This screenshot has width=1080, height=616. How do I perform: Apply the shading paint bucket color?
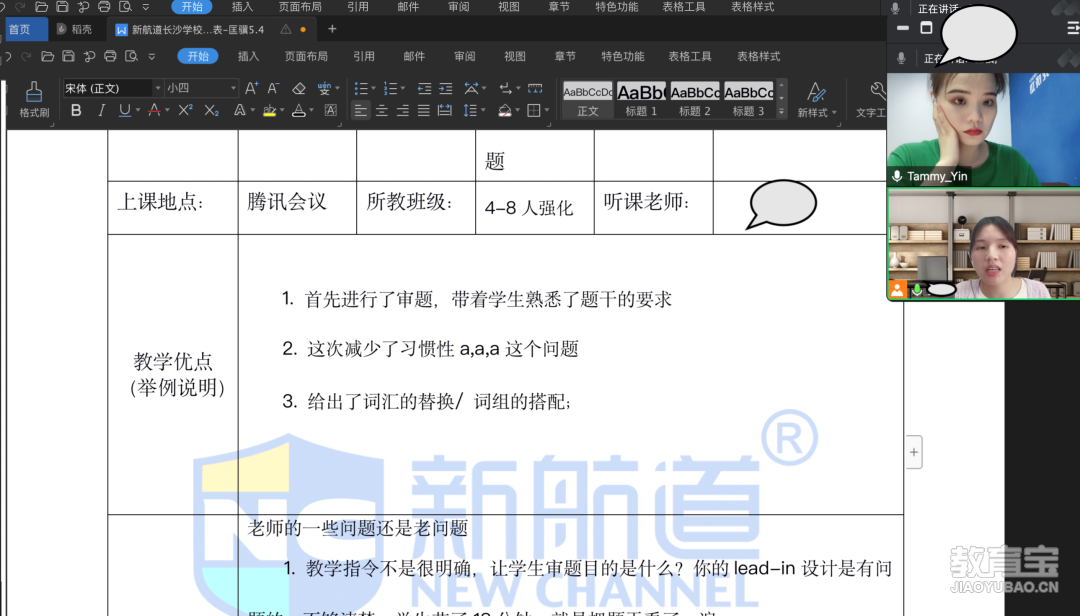[504, 110]
